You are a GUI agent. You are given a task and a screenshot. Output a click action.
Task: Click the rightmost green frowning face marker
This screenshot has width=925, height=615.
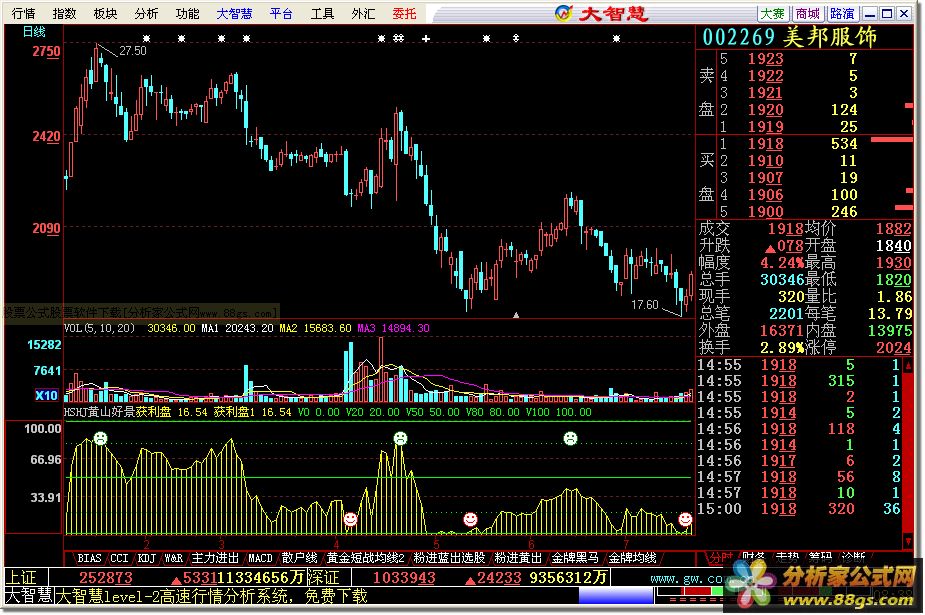click(x=570, y=438)
